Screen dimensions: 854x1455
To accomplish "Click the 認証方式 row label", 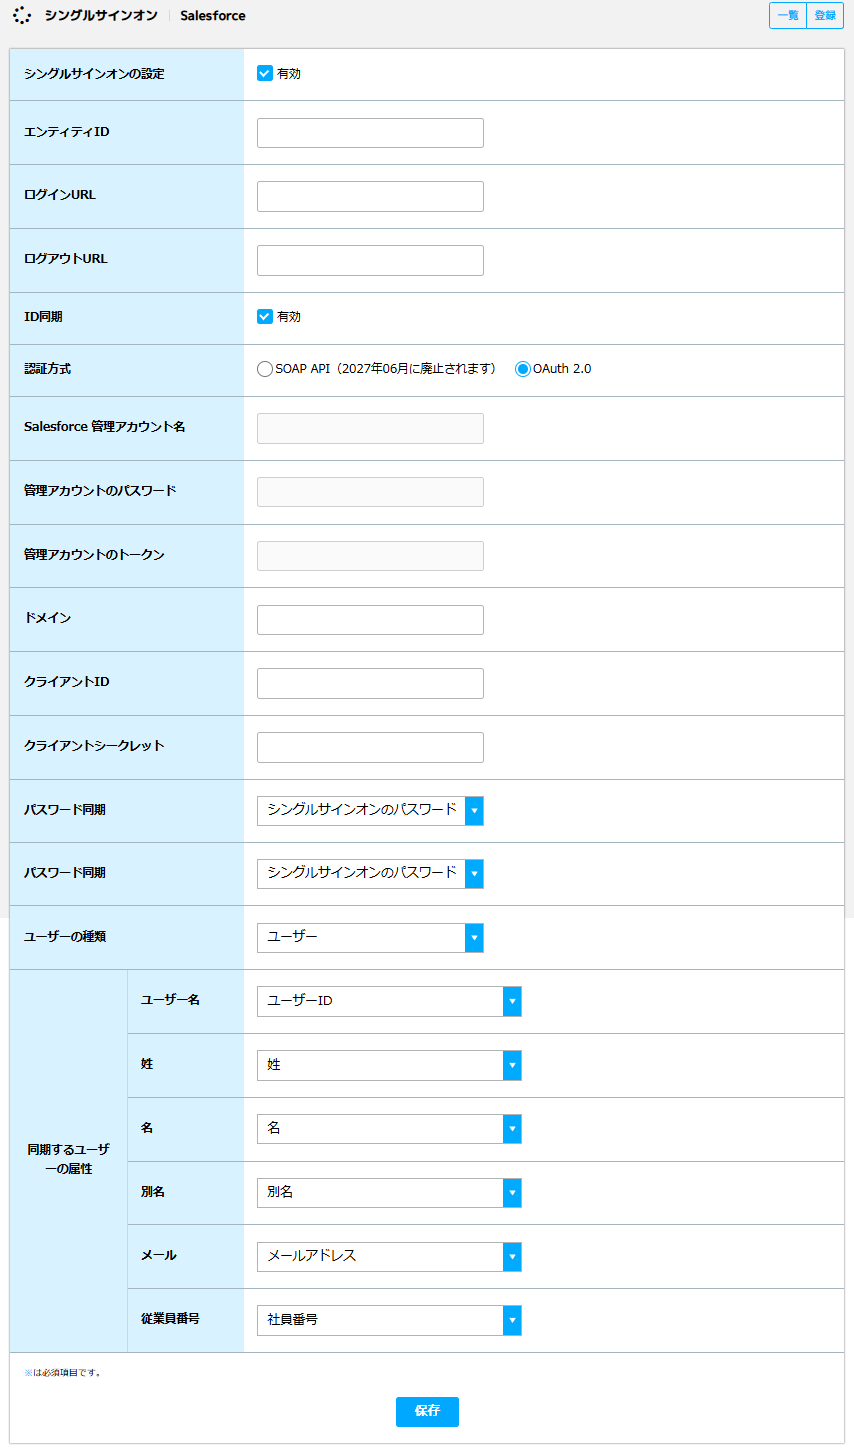I will pos(48,369).
